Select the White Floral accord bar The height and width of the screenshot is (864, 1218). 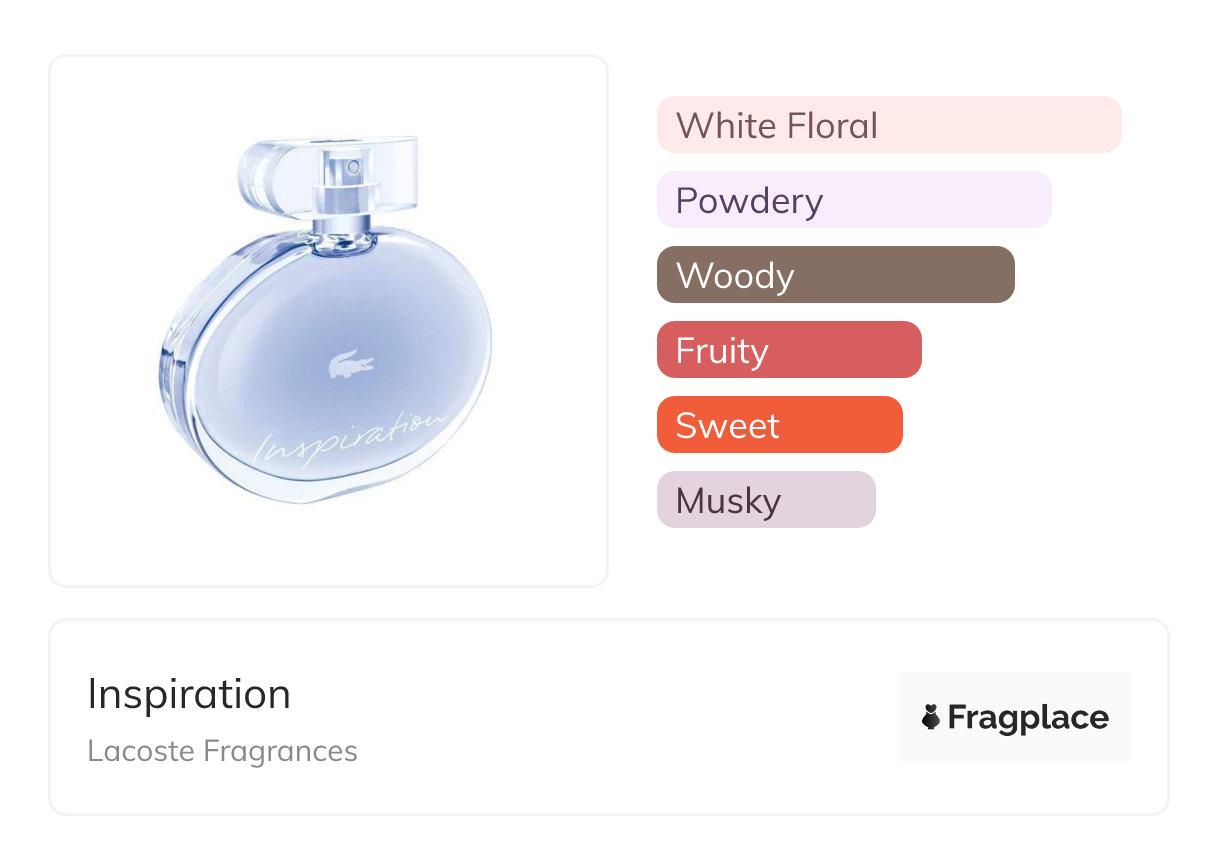click(x=889, y=125)
